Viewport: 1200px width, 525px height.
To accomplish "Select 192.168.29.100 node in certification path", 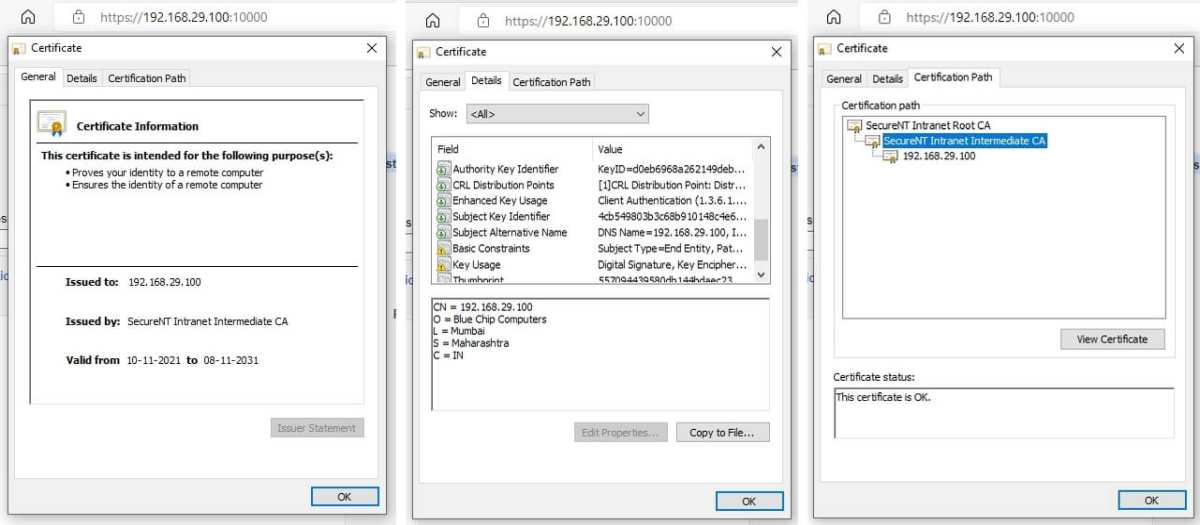I will coord(939,157).
